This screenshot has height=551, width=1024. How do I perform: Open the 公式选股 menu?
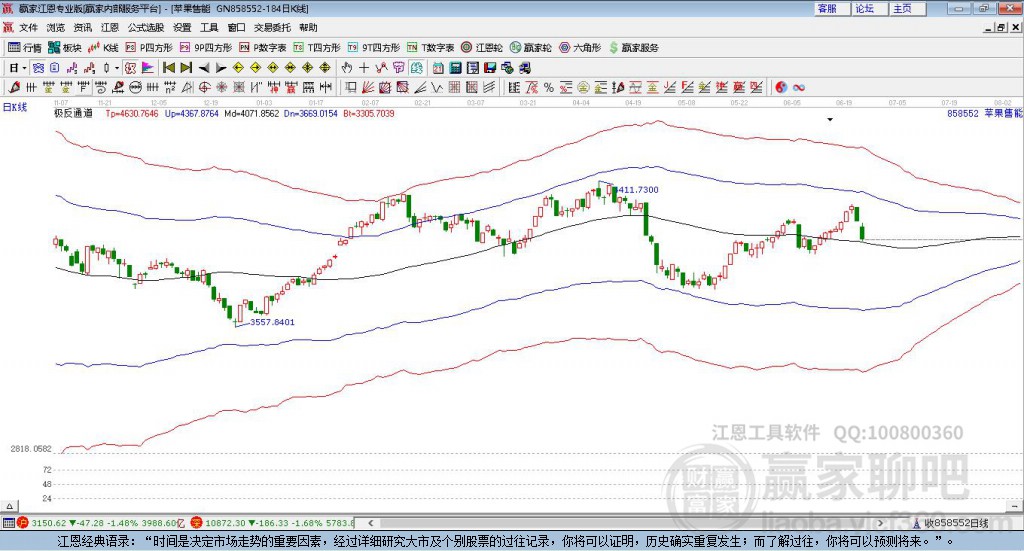pyautogui.click(x=146, y=27)
